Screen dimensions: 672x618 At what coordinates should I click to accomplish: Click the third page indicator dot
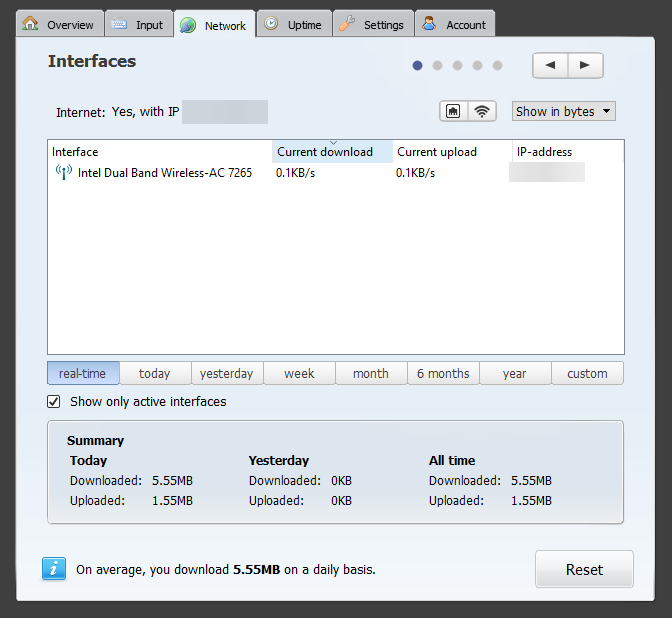(x=457, y=66)
